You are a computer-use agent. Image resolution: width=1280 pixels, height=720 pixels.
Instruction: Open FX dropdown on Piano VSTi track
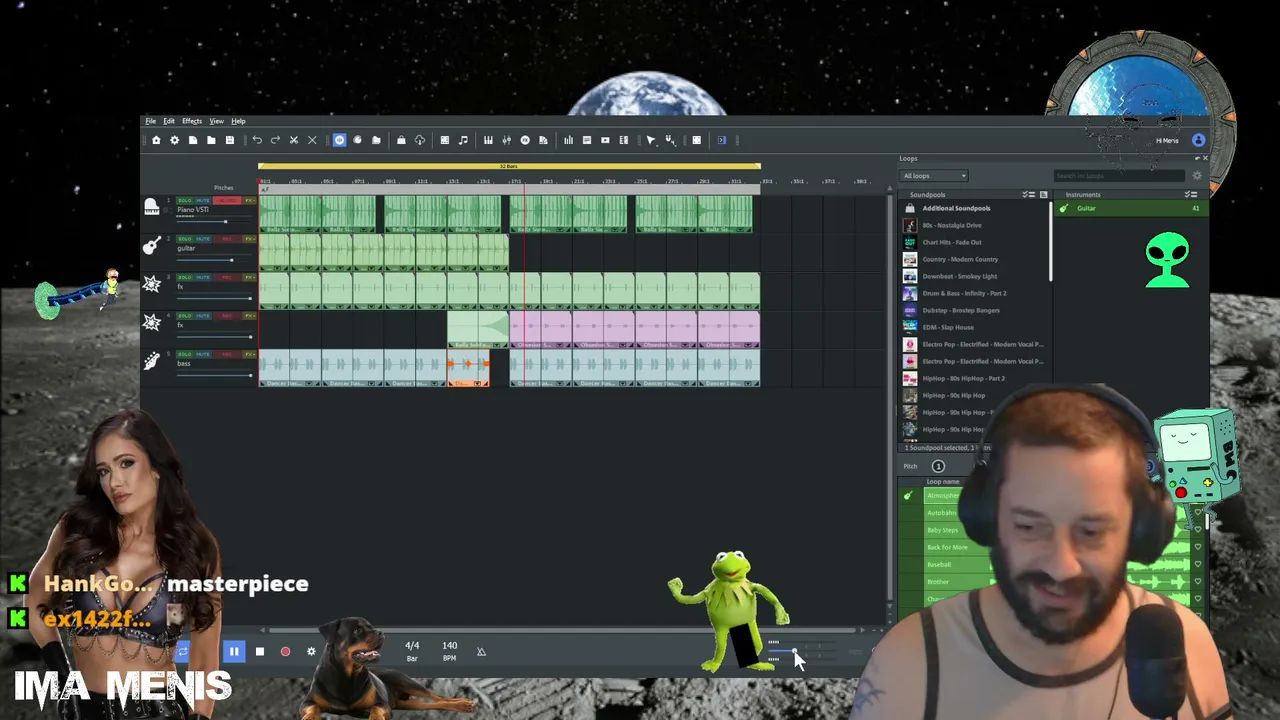249,201
